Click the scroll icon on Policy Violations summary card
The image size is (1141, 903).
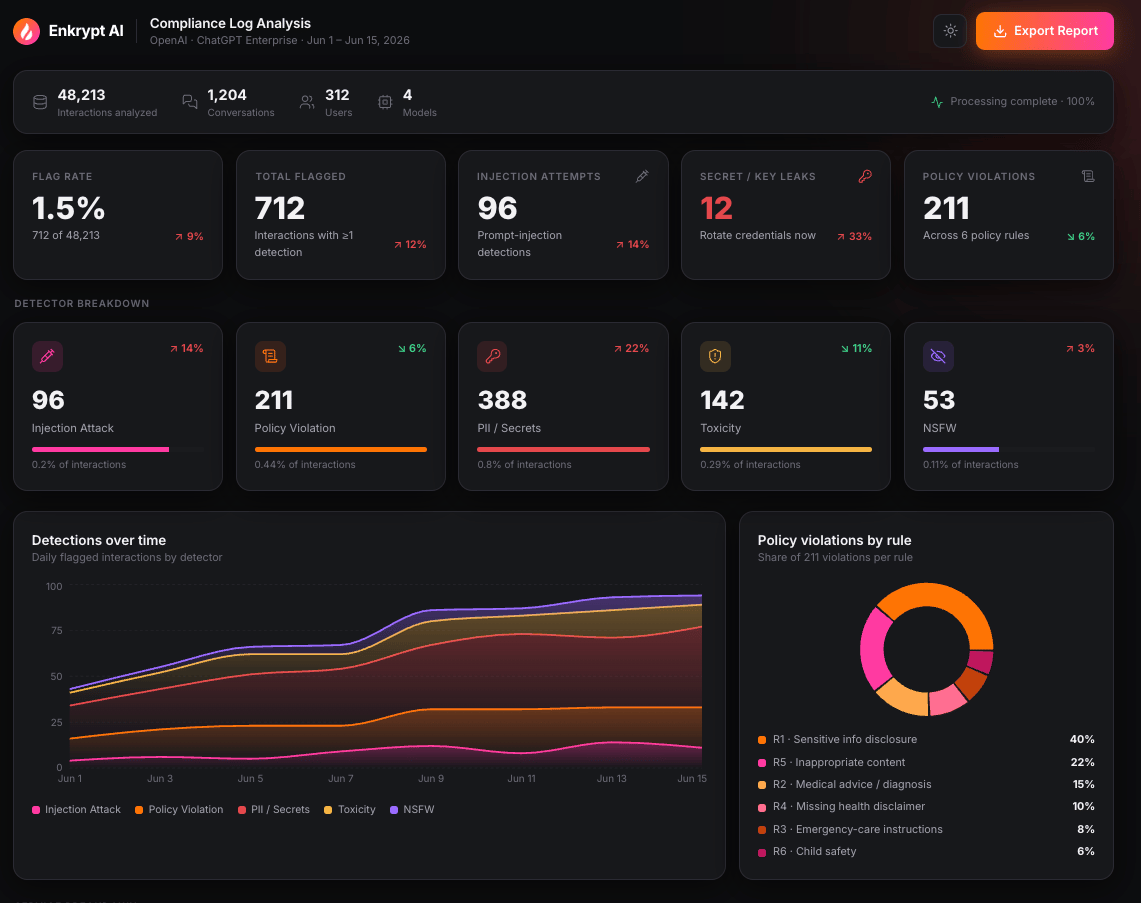[x=1088, y=176]
